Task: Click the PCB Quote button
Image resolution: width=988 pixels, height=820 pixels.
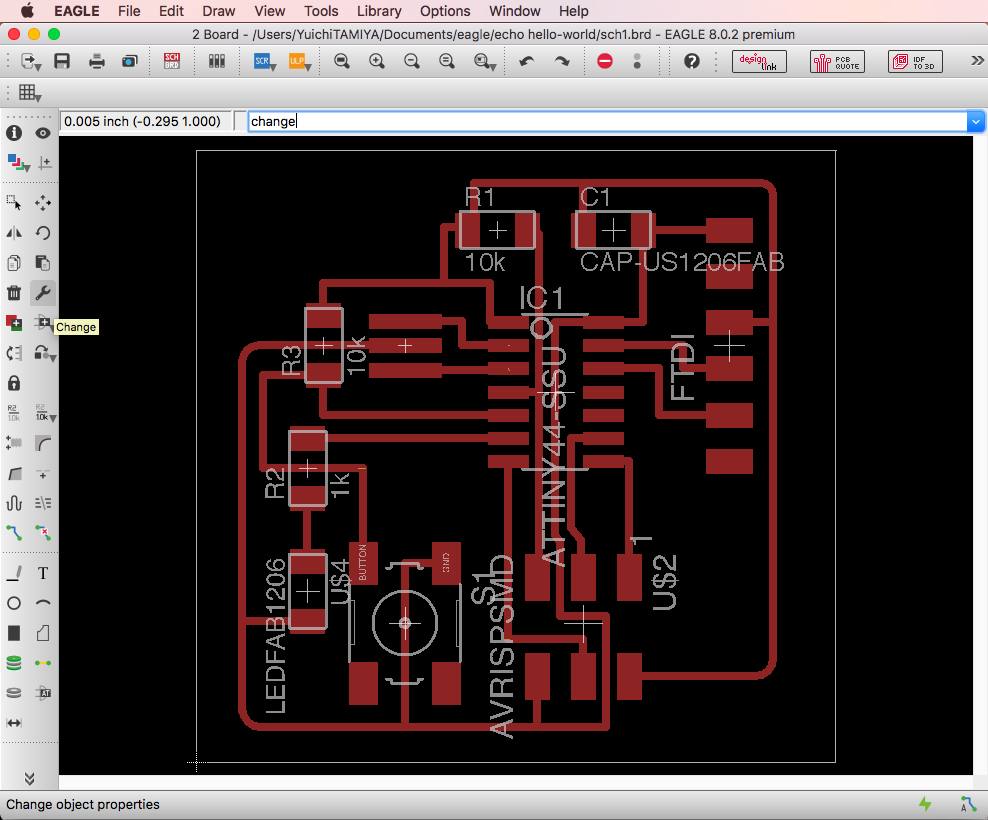Action: coord(837,61)
